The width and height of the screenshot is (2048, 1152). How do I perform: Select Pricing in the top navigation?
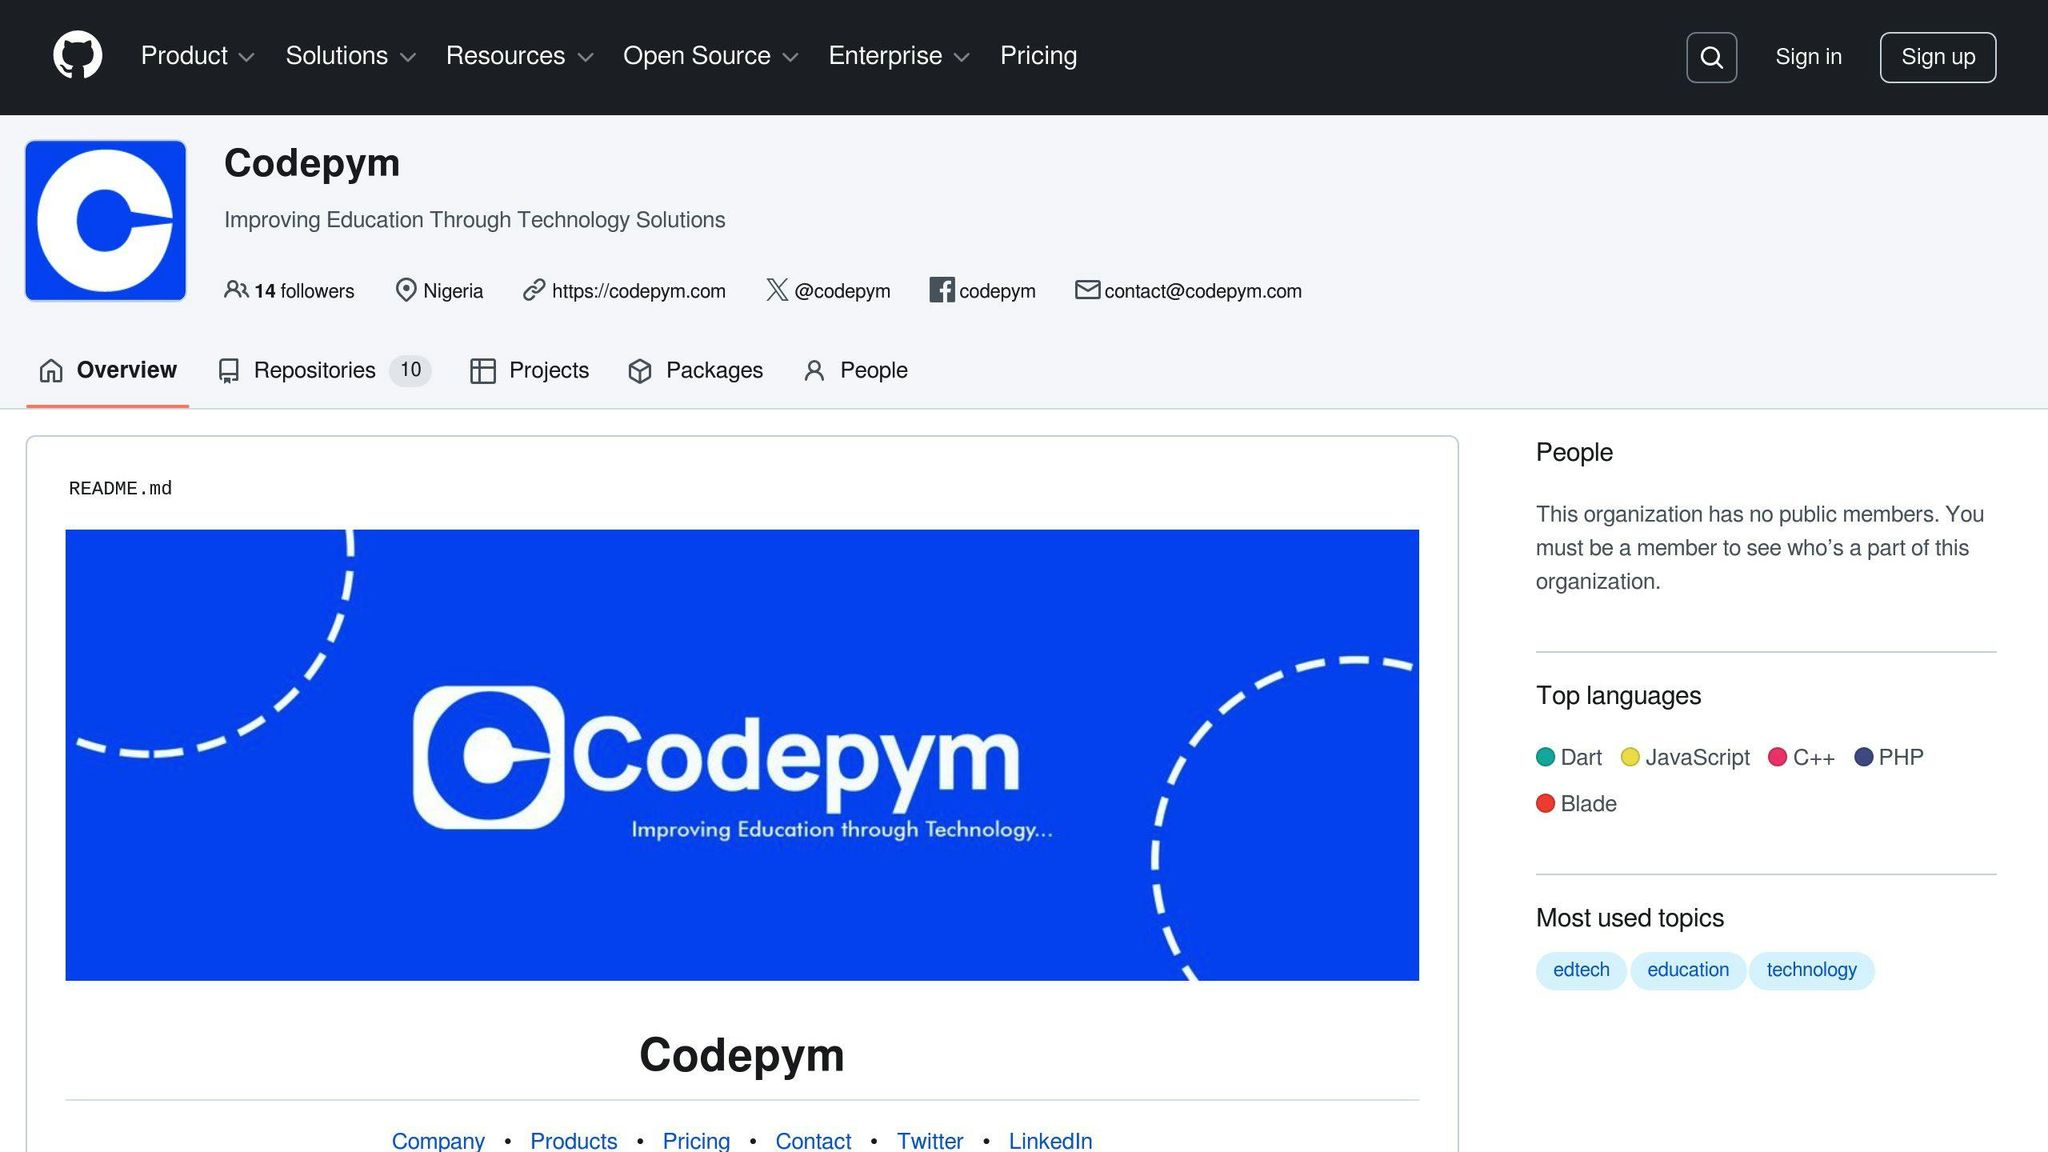click(x=1038, y=56)
